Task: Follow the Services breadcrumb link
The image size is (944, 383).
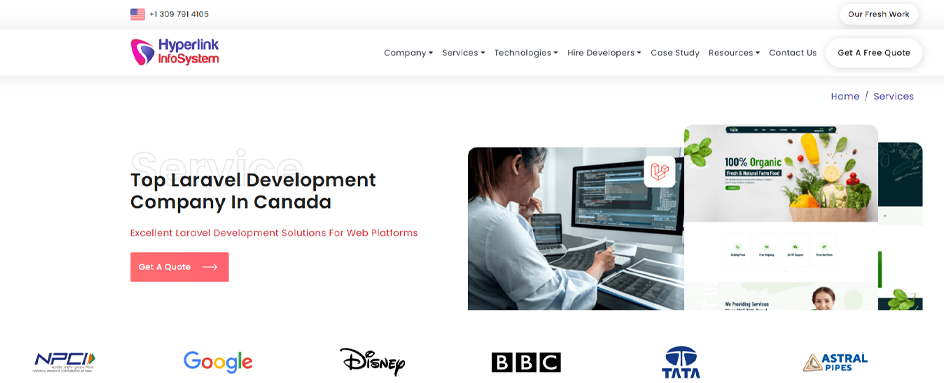Action: click(x=893, y=96)
